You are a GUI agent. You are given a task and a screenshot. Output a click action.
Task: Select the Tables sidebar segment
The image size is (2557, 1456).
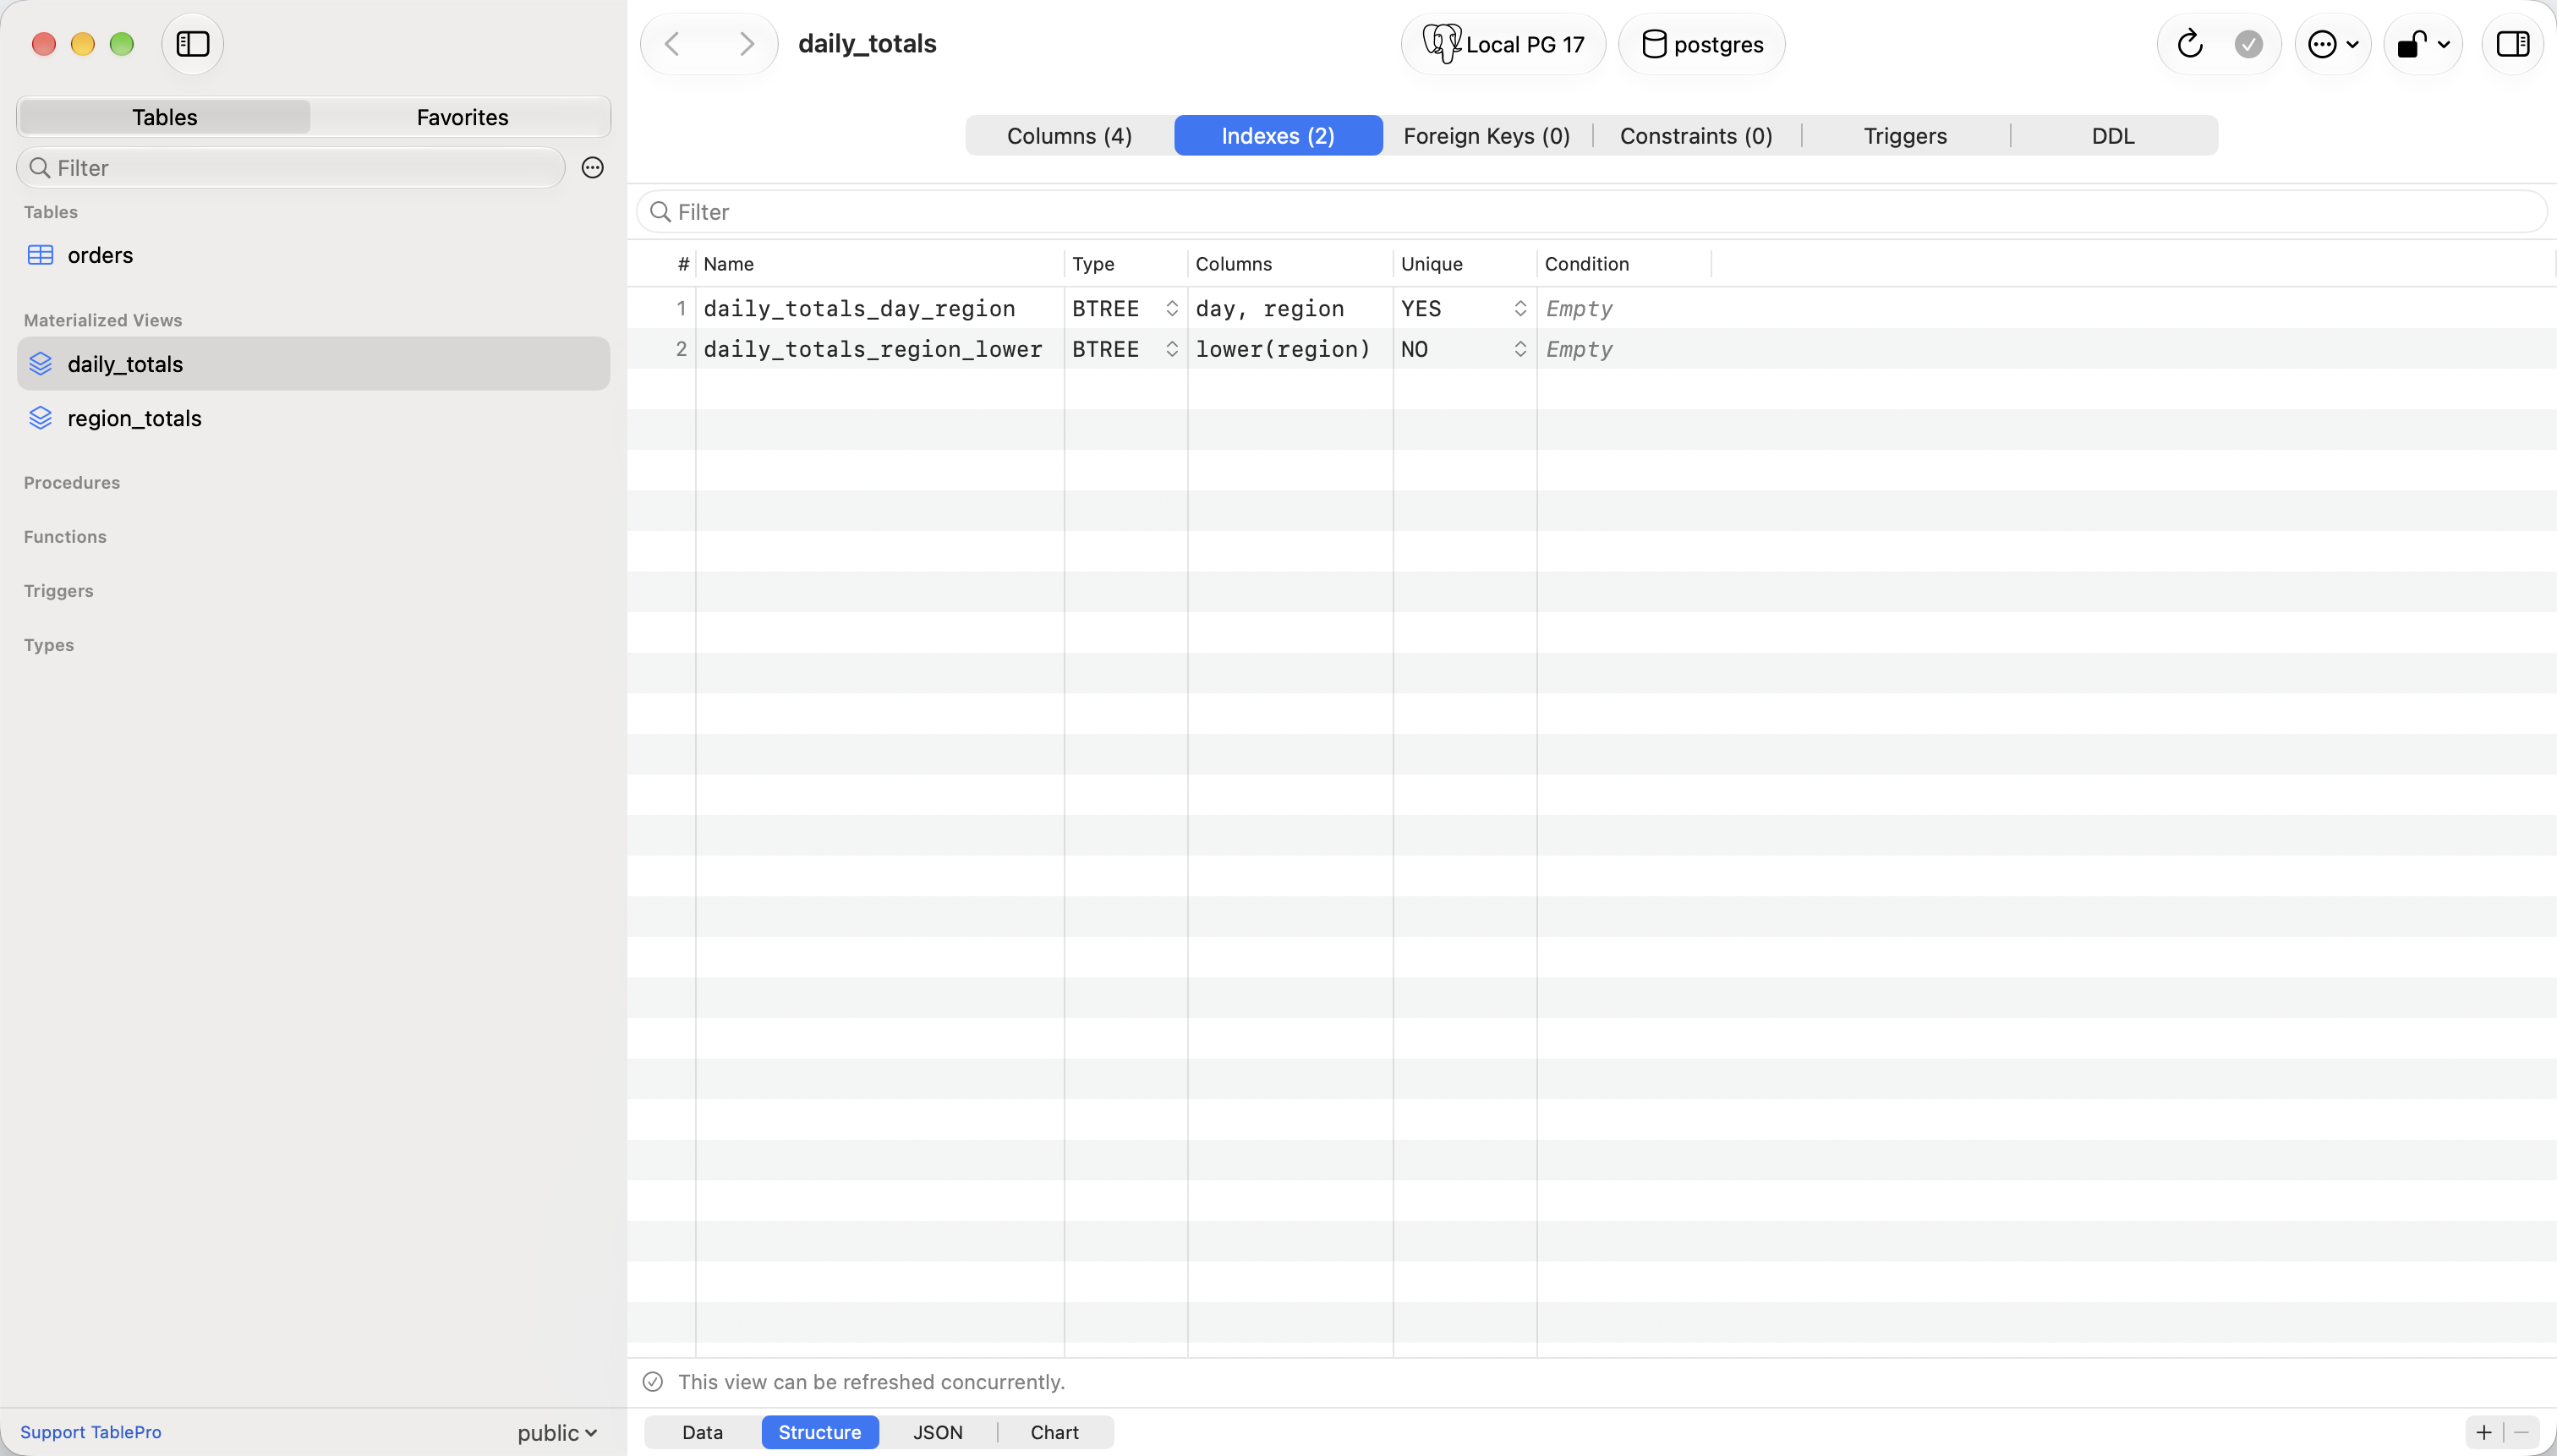pyautogui.click(x=165, y=117)
